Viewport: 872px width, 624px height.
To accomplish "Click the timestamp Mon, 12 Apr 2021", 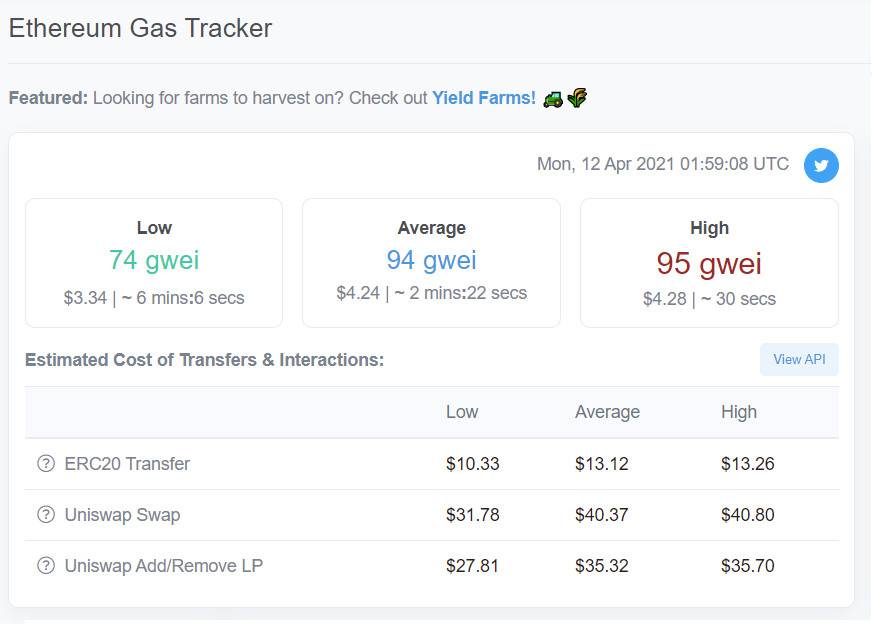I will (x=662, y=164).
